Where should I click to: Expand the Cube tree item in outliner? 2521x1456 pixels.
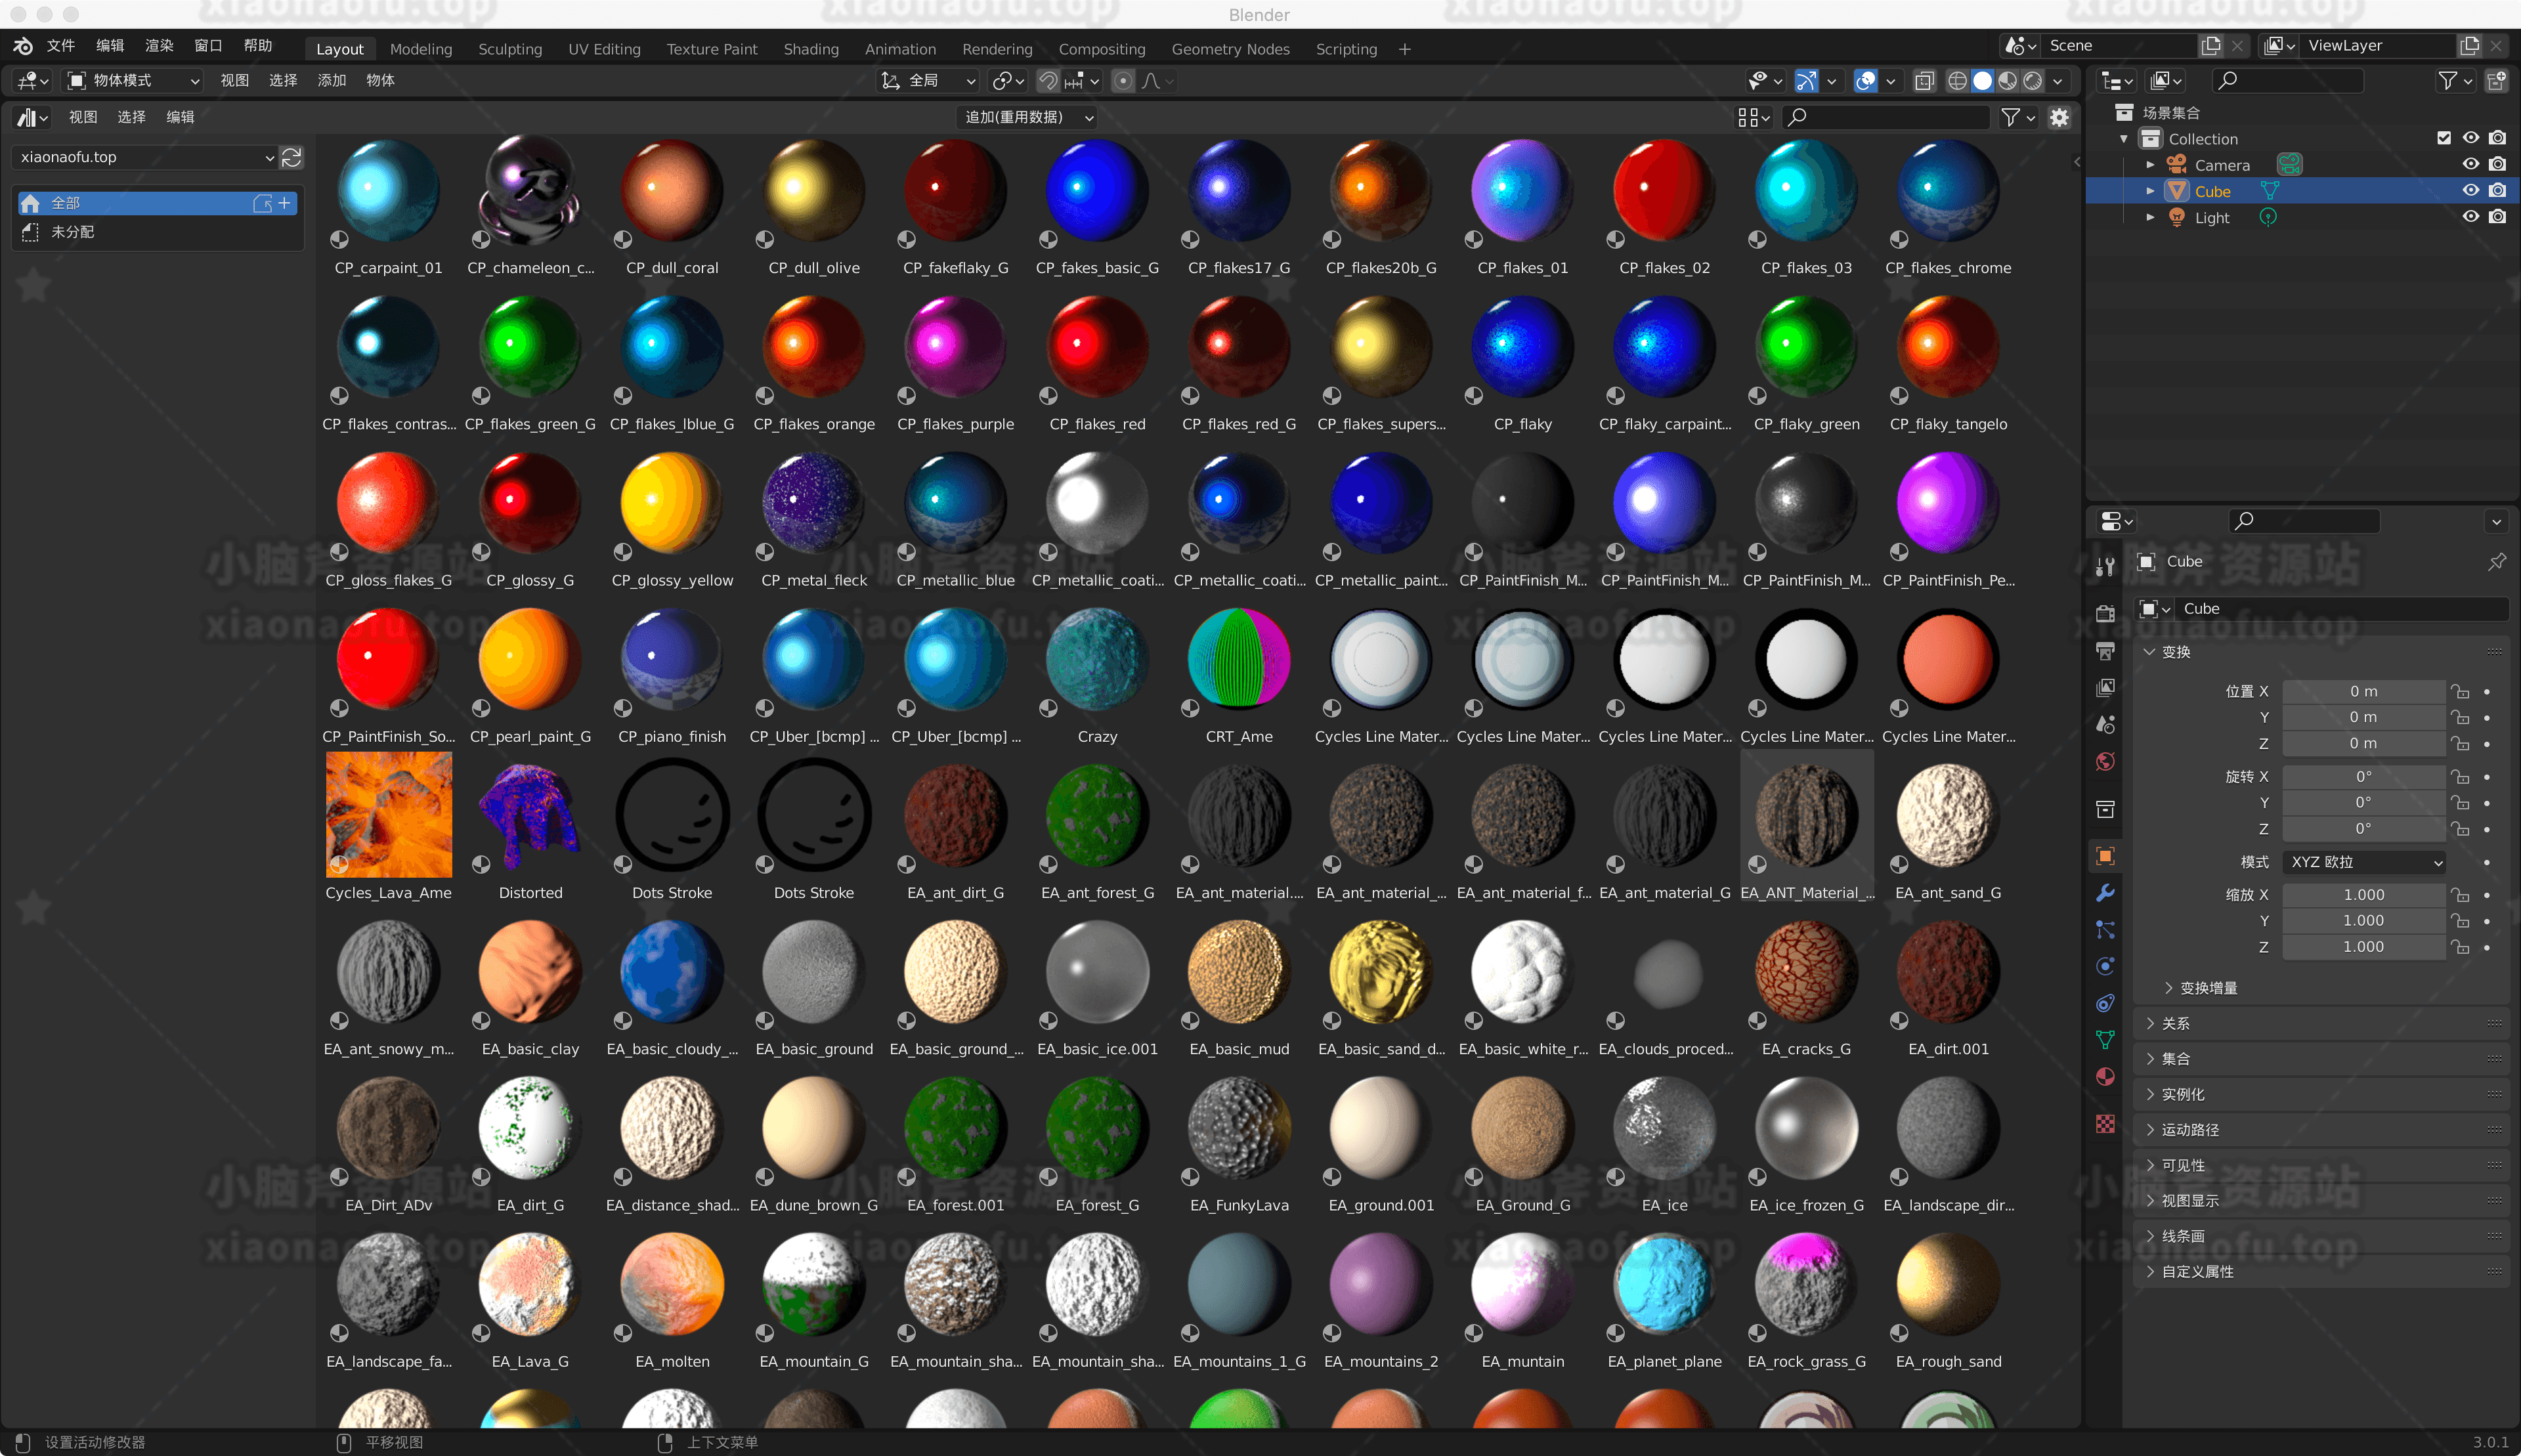click(x=2150, y=191)
